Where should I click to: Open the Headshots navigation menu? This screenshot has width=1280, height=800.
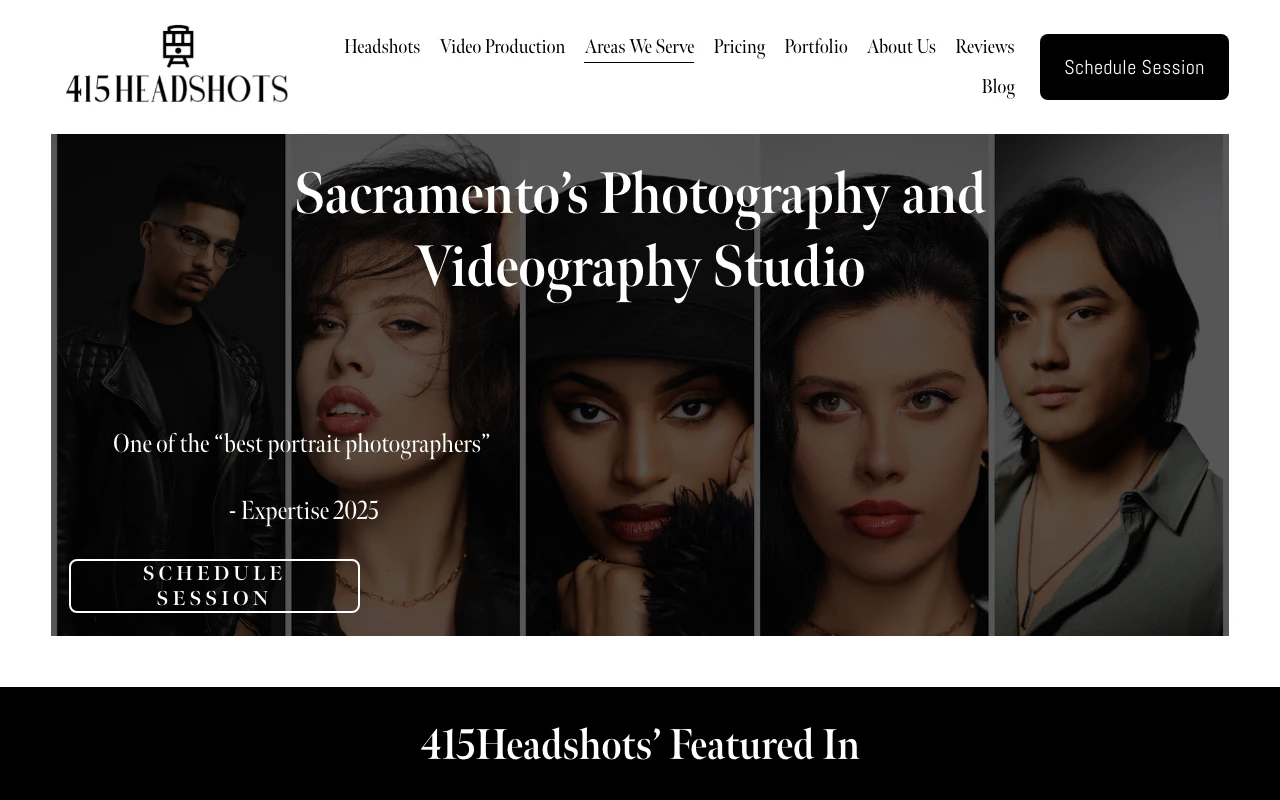click(382, 47)
